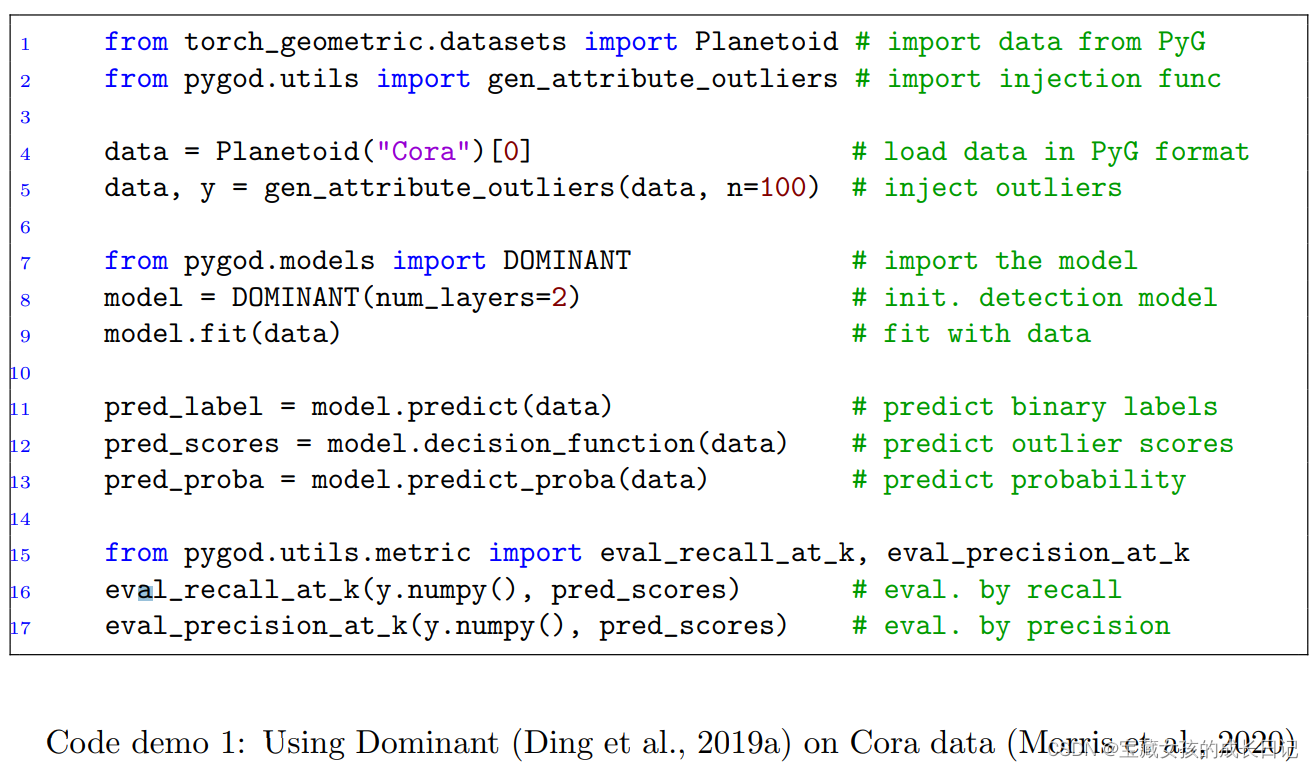Select 'import DOMINANT' on line 7
This screenshot has height=768, width=1314.
(511, 261)
